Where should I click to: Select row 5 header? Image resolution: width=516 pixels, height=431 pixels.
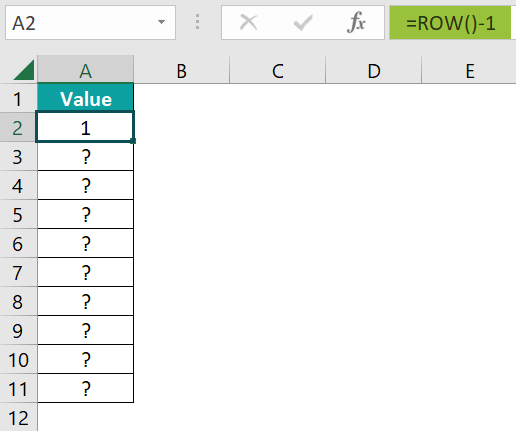tap(18, 214)
